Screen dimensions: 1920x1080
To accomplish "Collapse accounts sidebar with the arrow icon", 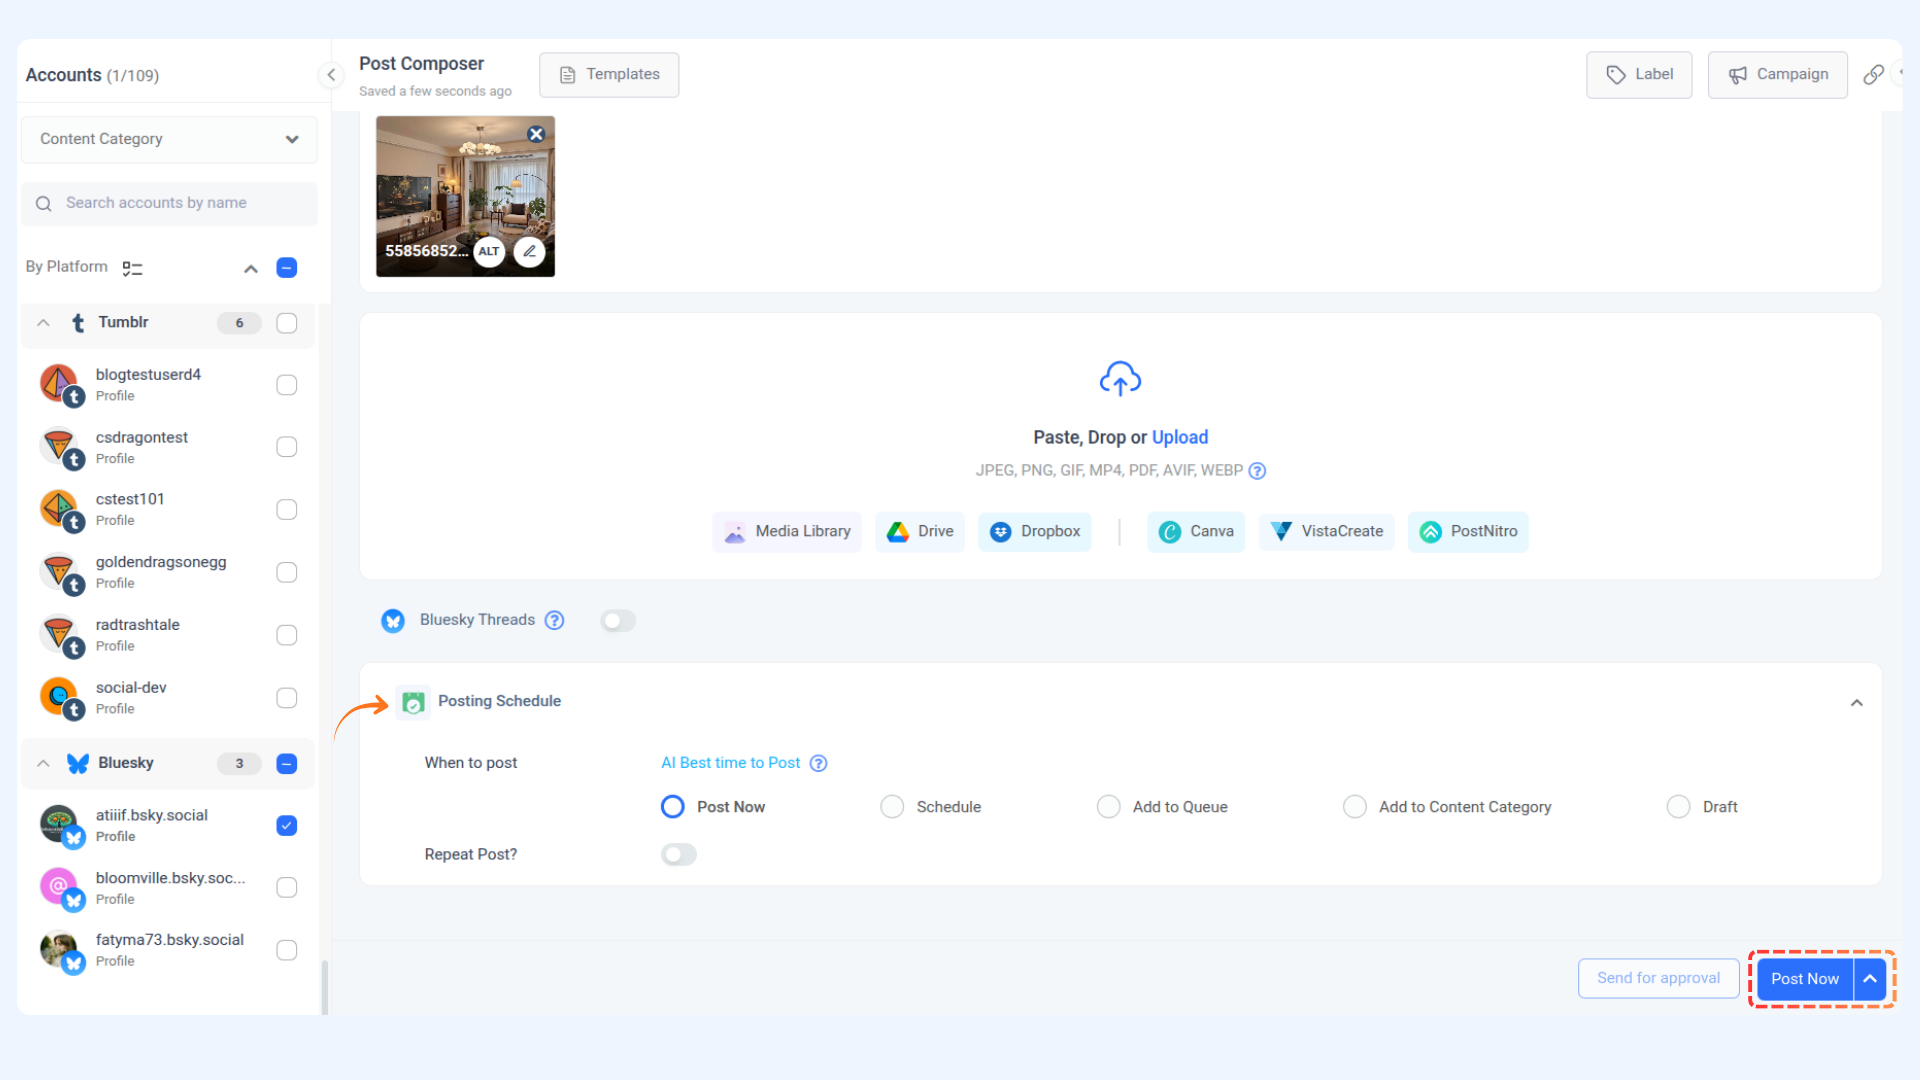I will tap(331, 75).
